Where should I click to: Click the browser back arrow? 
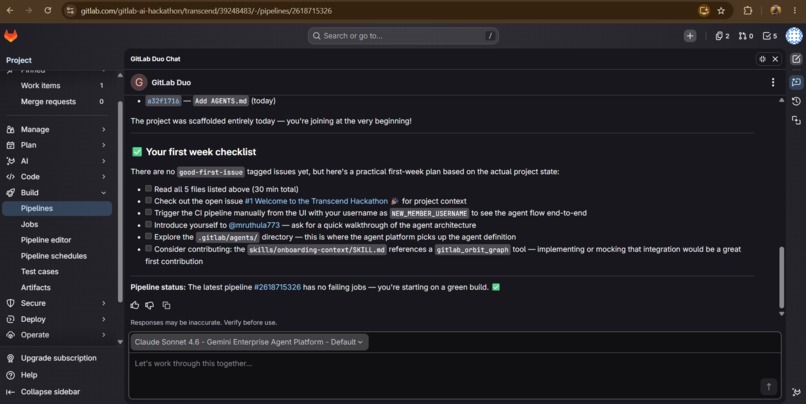tap(10, 10)
